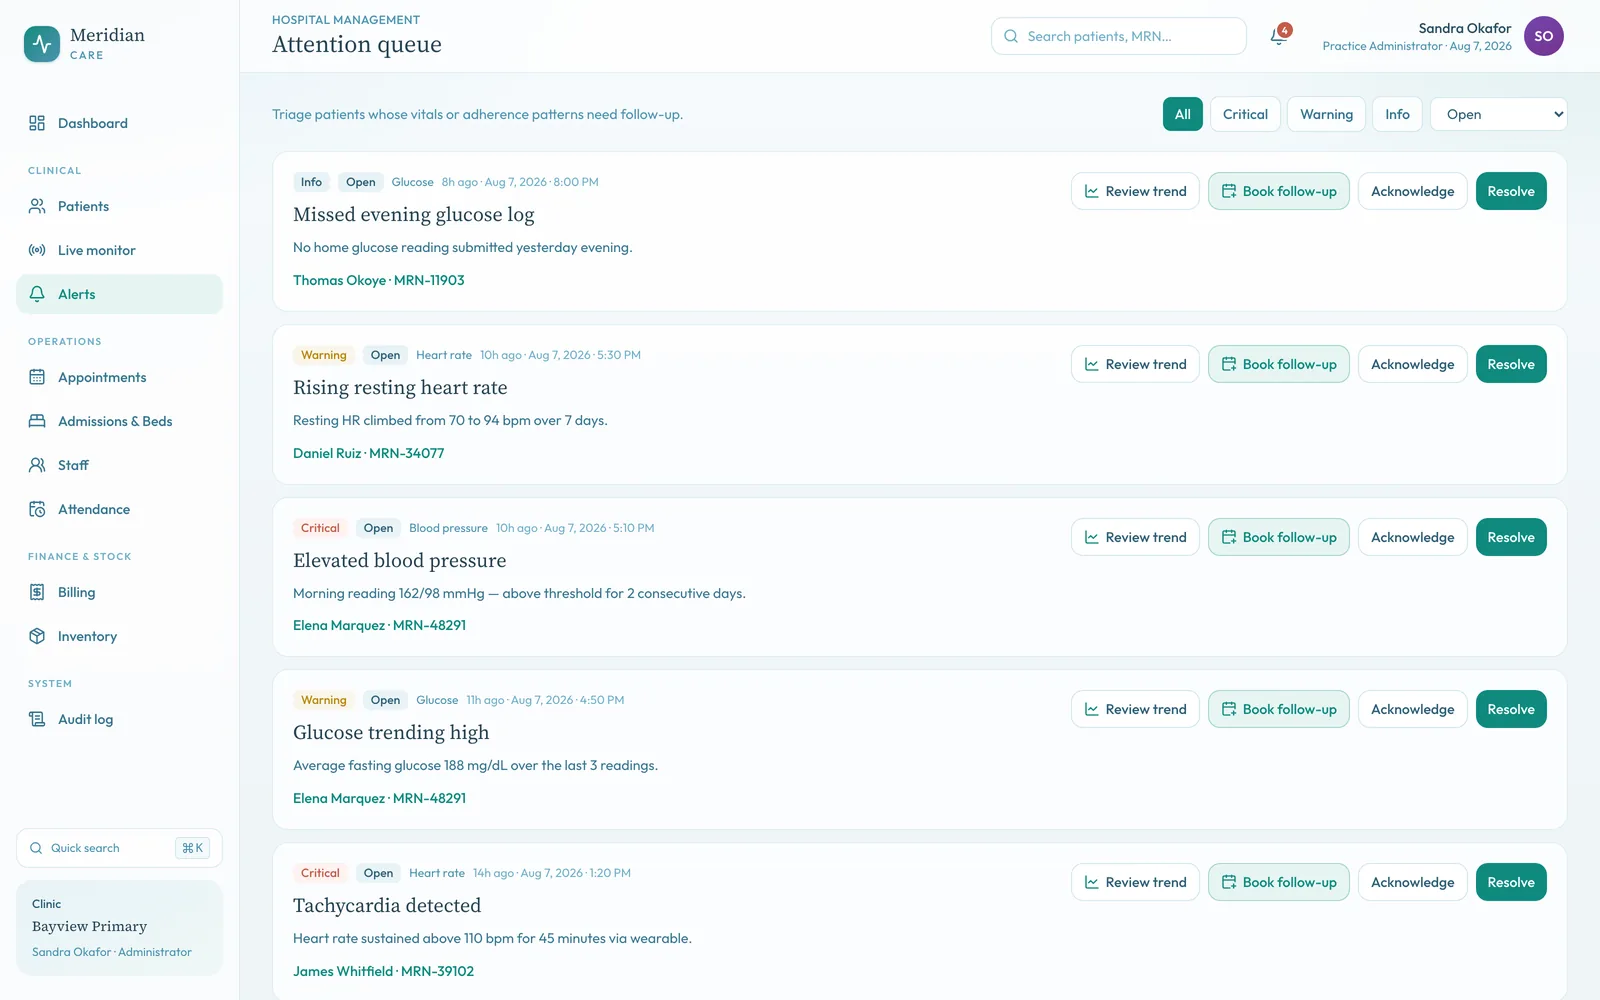Screen dimensions: 1600x1000
Task: Resolve the Glucose trending high alert
Action: 1511,709
